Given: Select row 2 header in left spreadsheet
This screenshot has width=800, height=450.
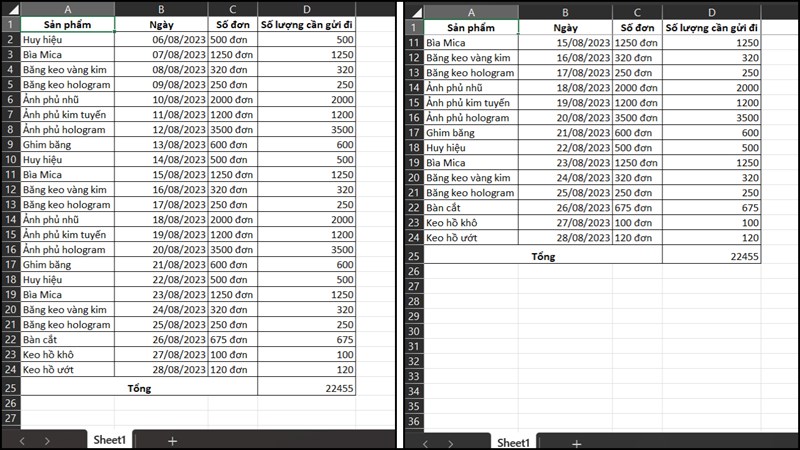Looking at the screenshot, I should click(x=11, y=39).
